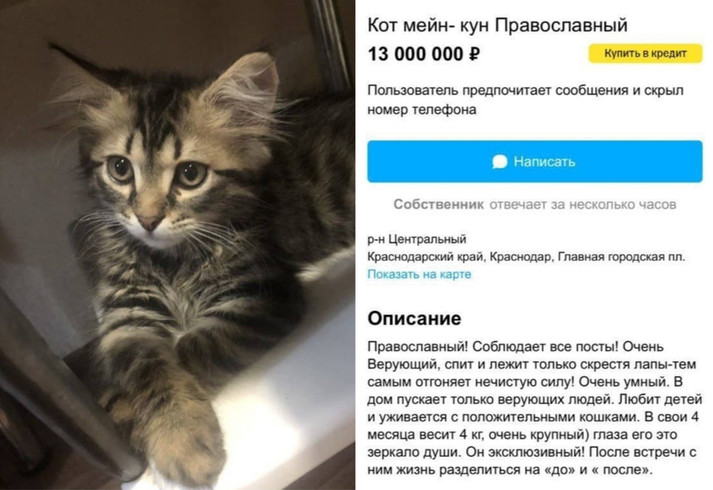Click the р-н Центральный district line
The image size is (713, 490).
click(x=417, y=239)
